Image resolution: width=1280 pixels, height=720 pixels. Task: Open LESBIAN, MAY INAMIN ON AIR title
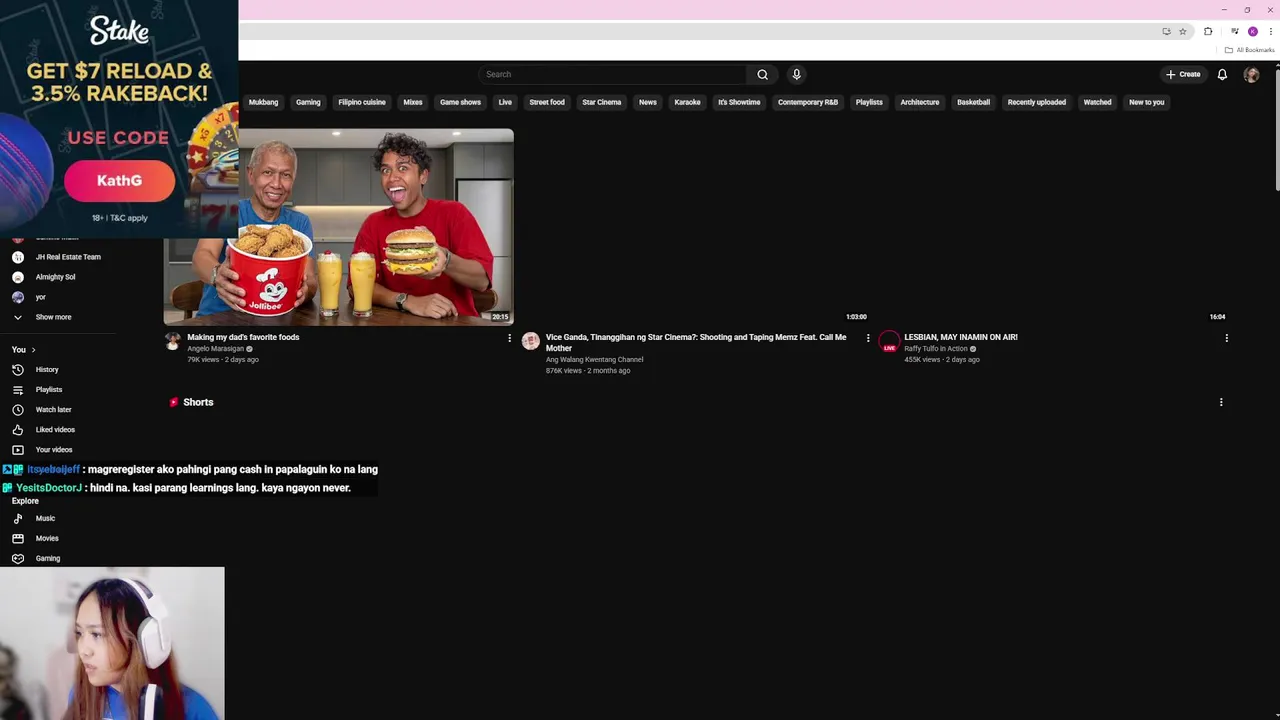point(961,337)
